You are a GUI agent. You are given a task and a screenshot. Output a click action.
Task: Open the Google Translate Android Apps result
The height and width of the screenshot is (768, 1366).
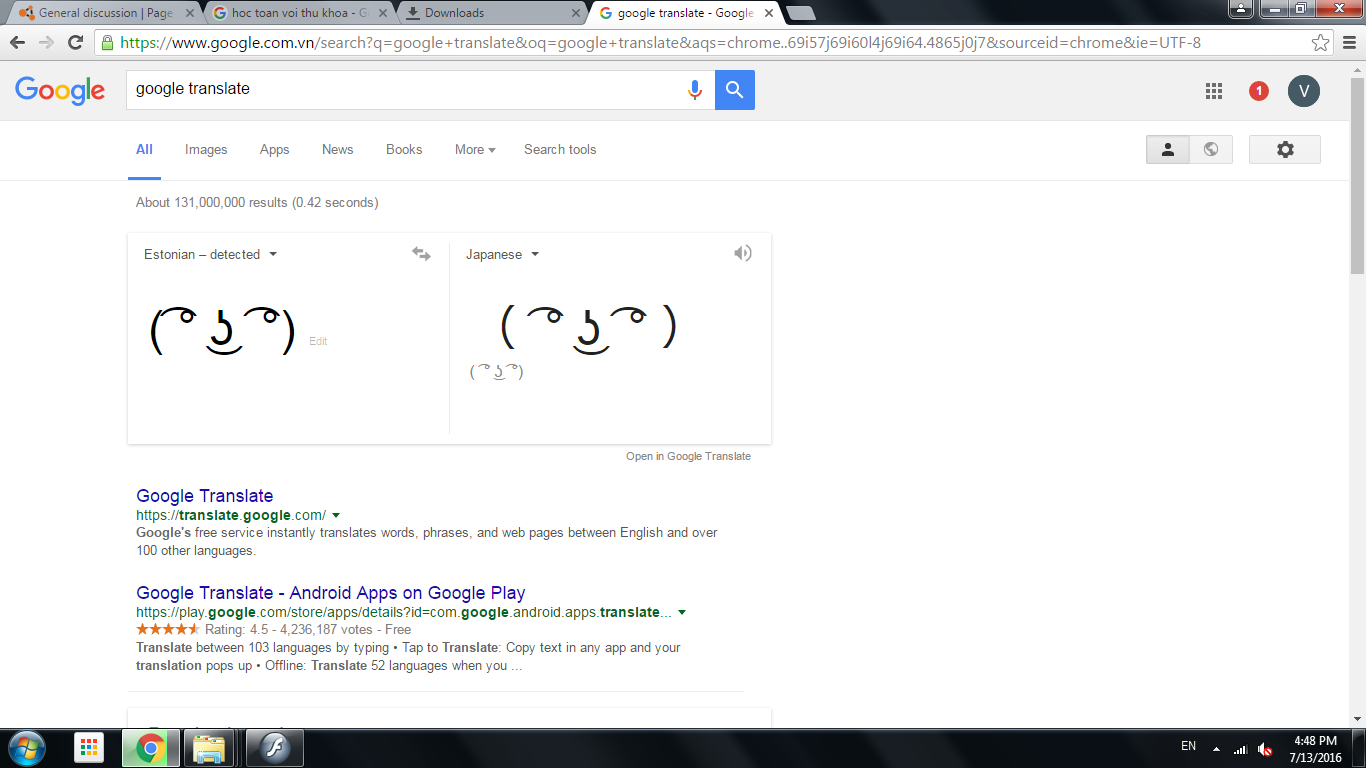point(330,593)
